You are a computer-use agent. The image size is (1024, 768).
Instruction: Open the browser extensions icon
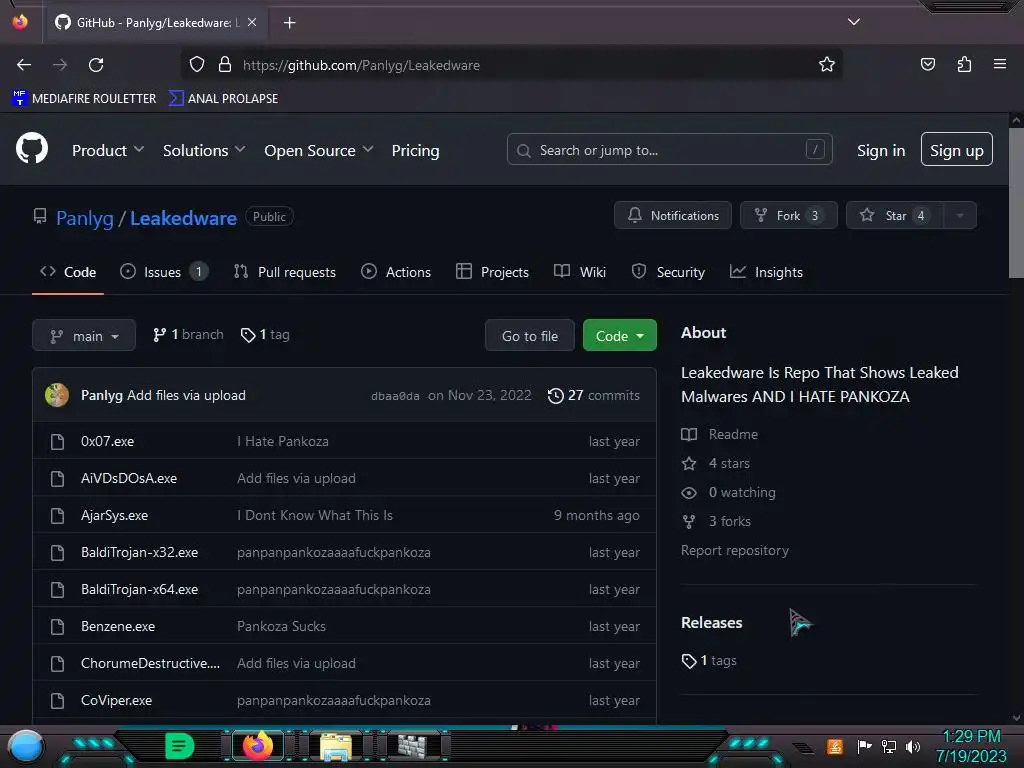(x=964, y=64)
